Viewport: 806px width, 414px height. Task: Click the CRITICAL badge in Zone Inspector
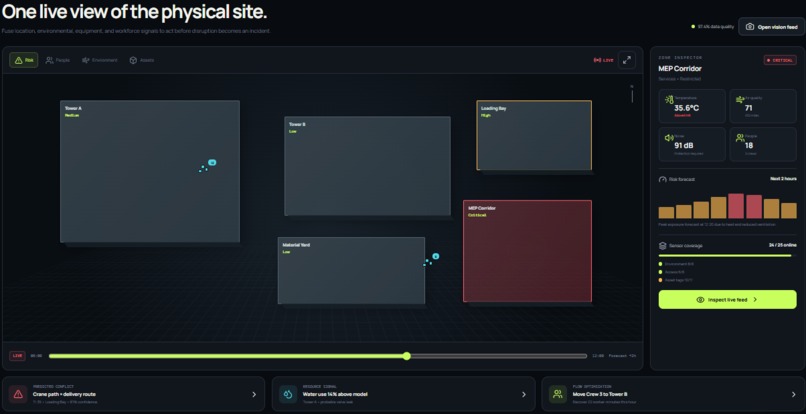click(780, 60)
